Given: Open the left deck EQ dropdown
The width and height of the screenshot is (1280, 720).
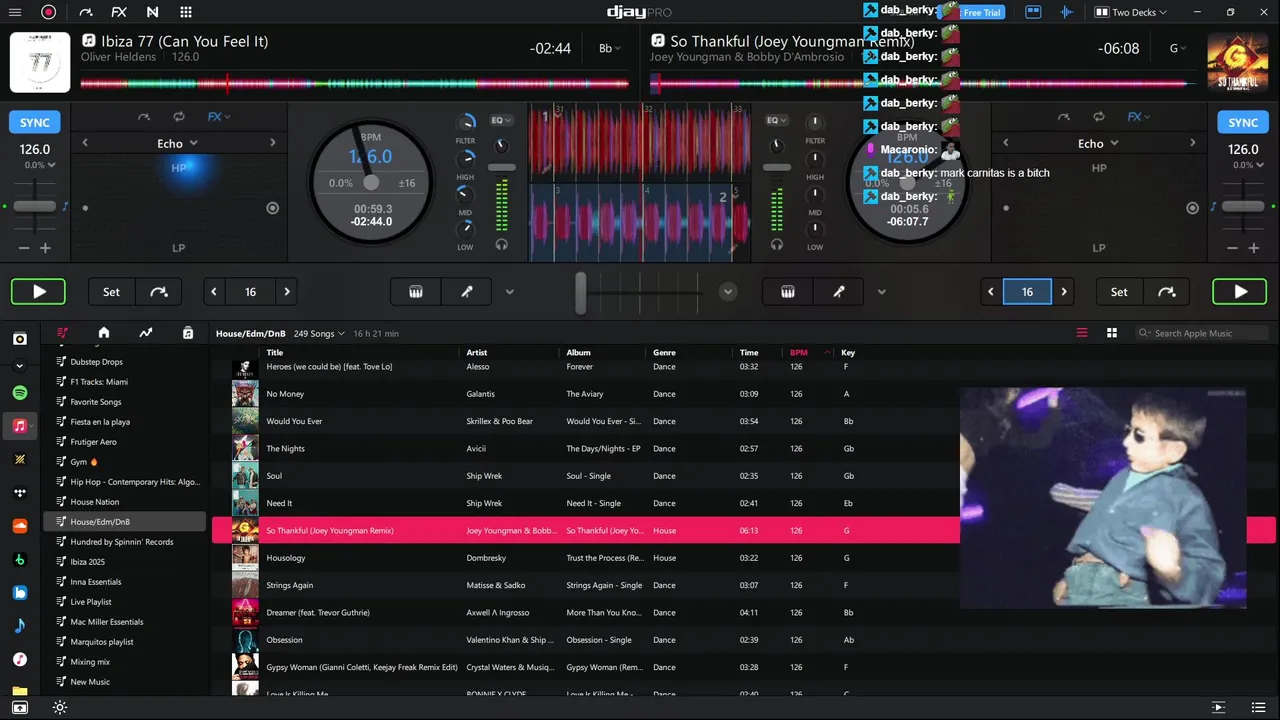Looking at the screenshot, I should 501,120.
